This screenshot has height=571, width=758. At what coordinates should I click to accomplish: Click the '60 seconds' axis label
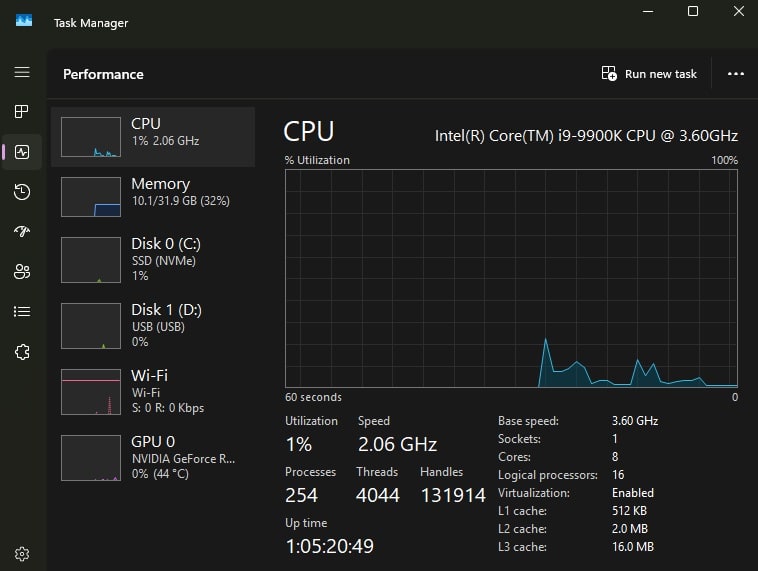point(313,397)
